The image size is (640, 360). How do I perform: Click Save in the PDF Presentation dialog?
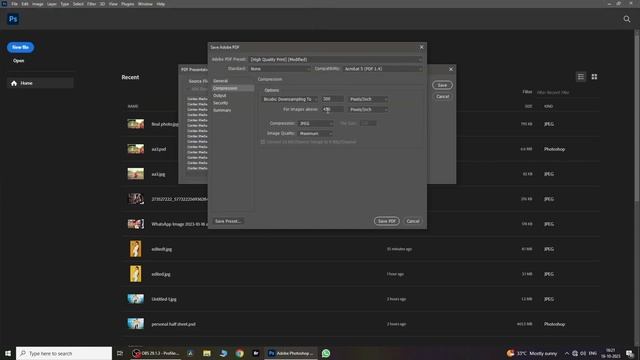pos(442,85)
